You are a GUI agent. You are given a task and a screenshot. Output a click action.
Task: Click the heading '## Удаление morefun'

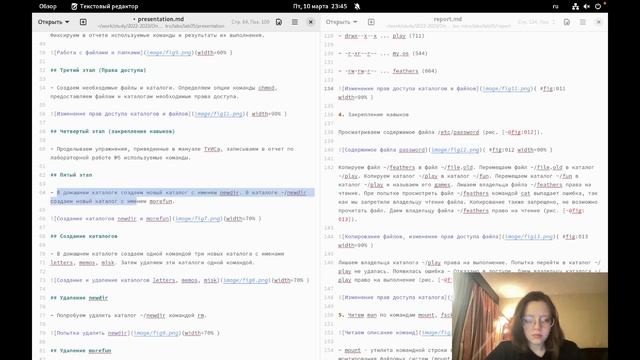(81, 351)
